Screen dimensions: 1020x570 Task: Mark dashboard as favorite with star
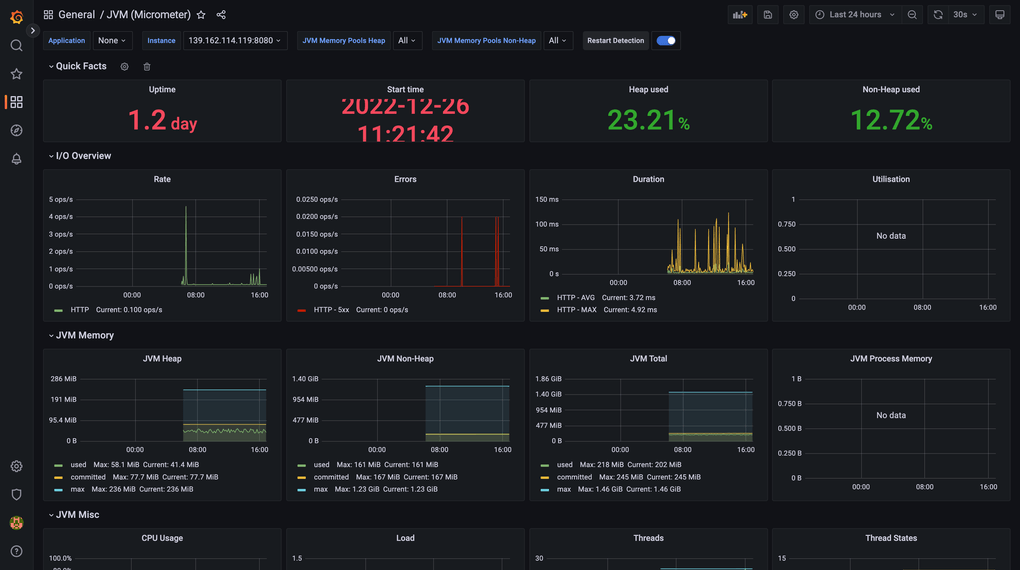(201, 15)
